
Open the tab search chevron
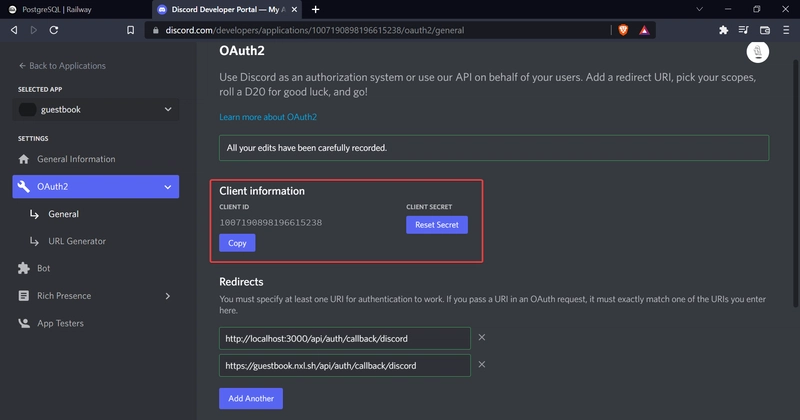point(699,9)
